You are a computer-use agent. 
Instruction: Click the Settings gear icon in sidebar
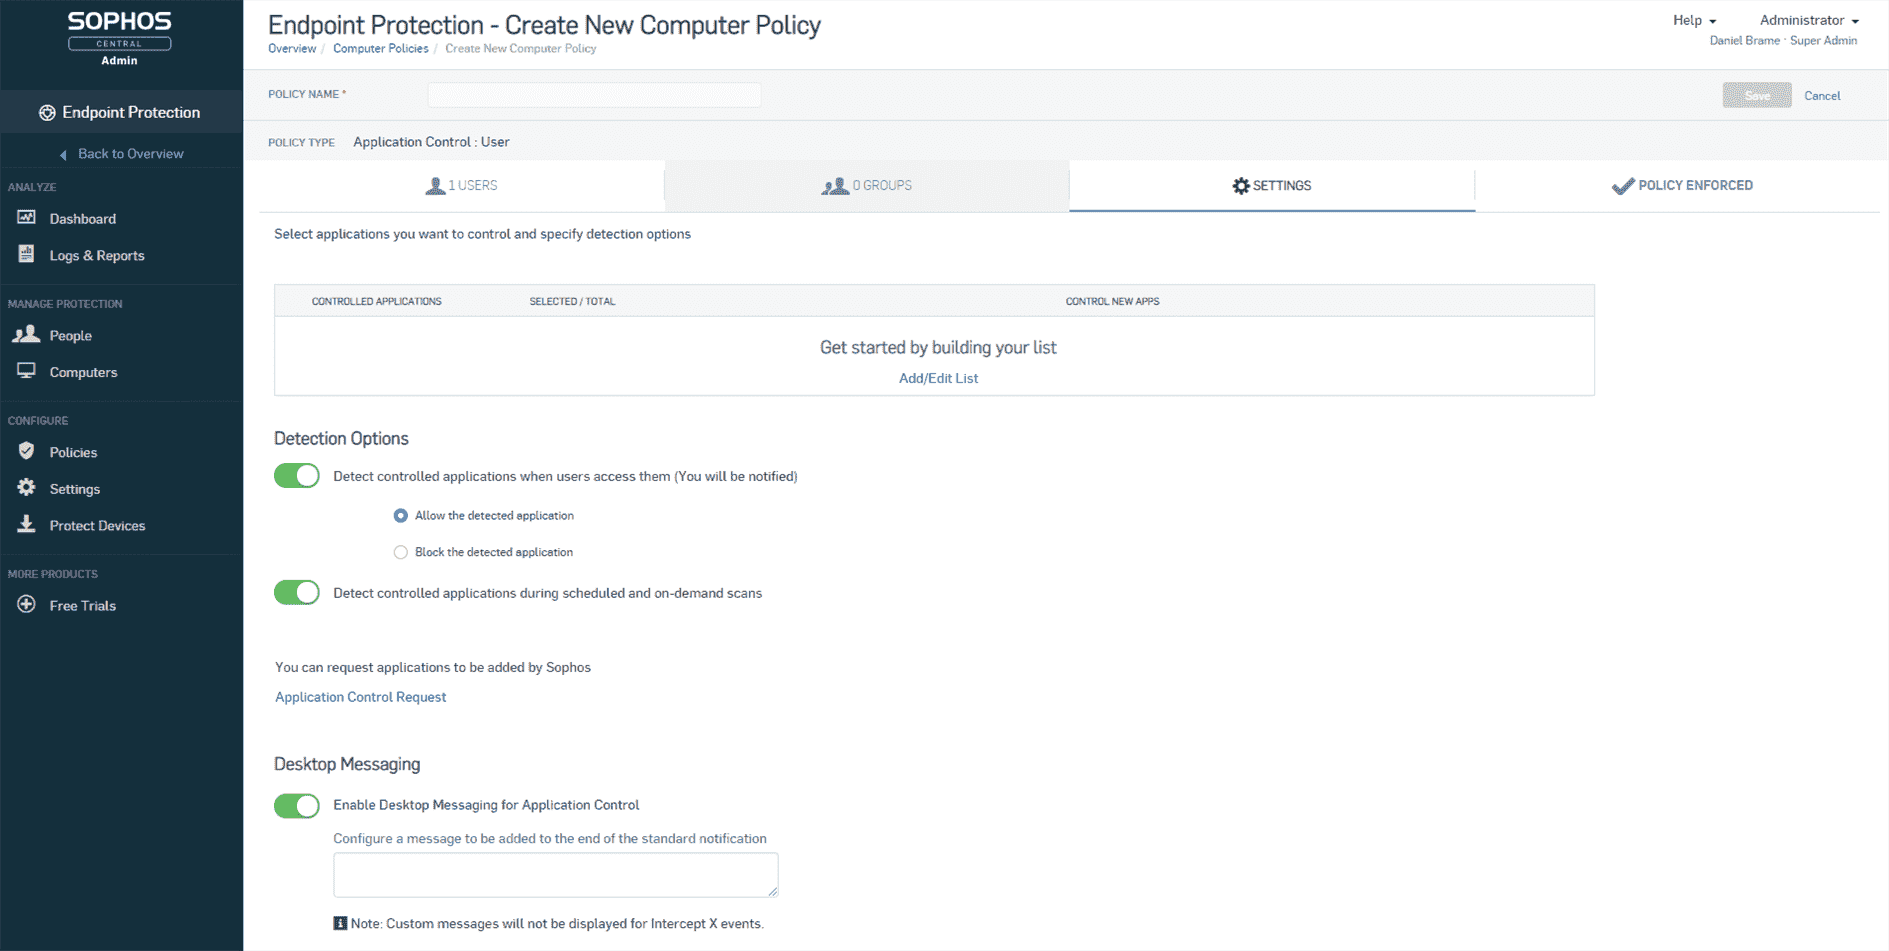[x=27, y=487]
